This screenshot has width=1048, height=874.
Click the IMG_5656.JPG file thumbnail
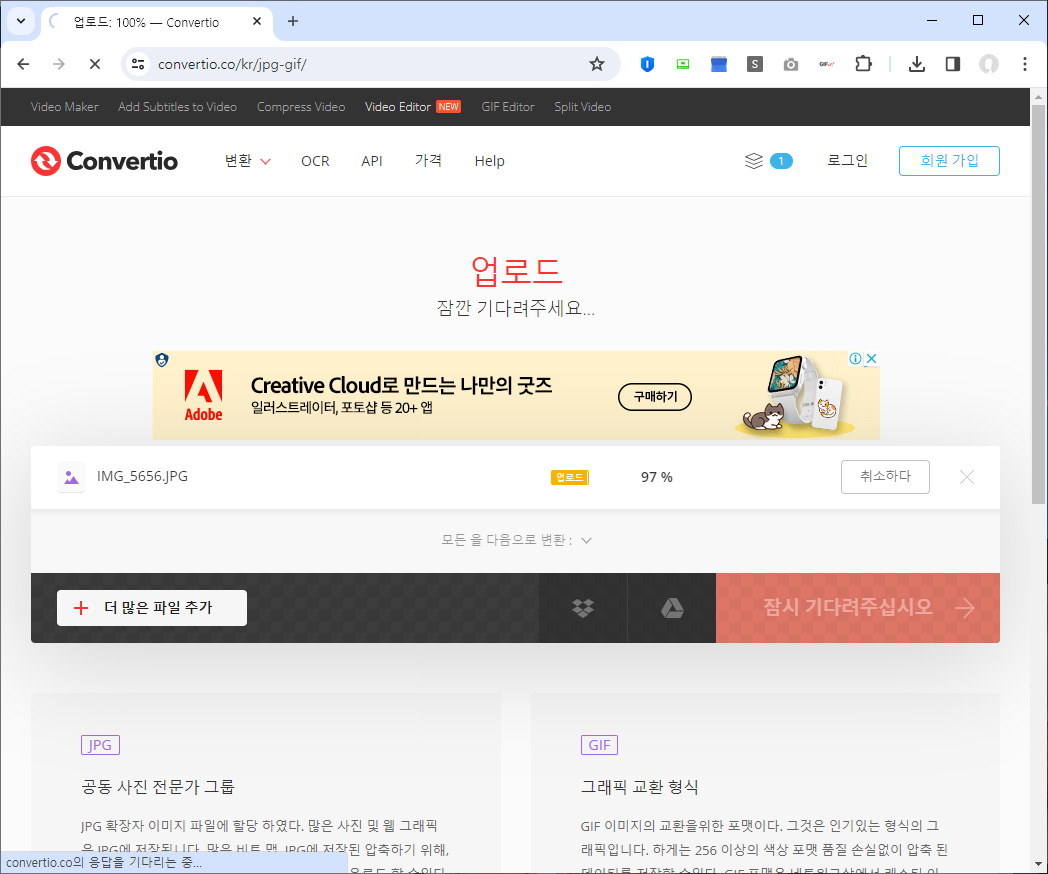point(71,477)
